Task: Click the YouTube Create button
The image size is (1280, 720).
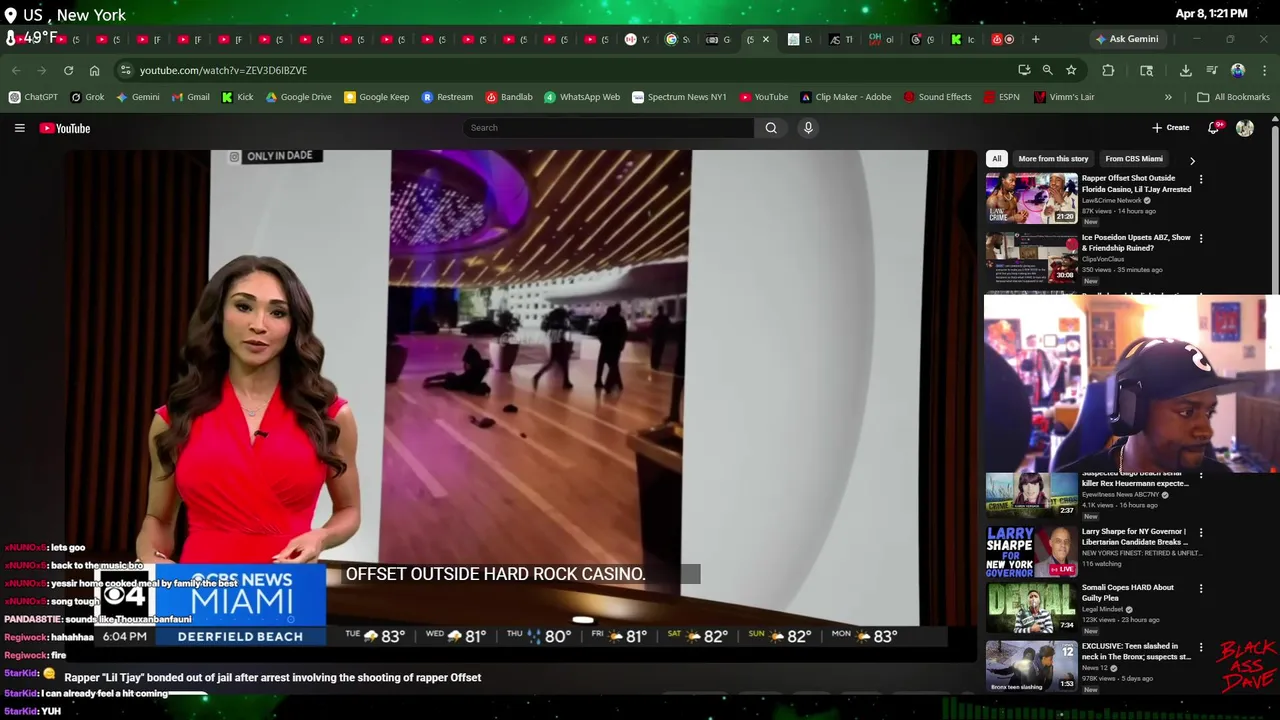Action: pyautogui.click(x=1170, y=128)
